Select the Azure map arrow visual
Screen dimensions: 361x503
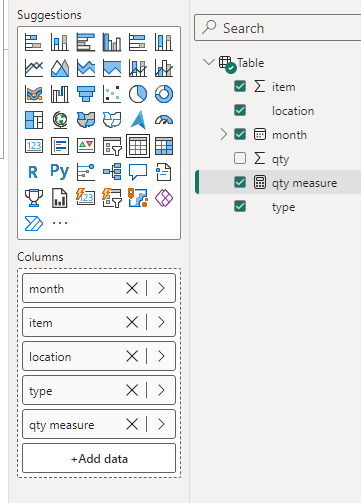pyautogui.click(x=138, y=120)
